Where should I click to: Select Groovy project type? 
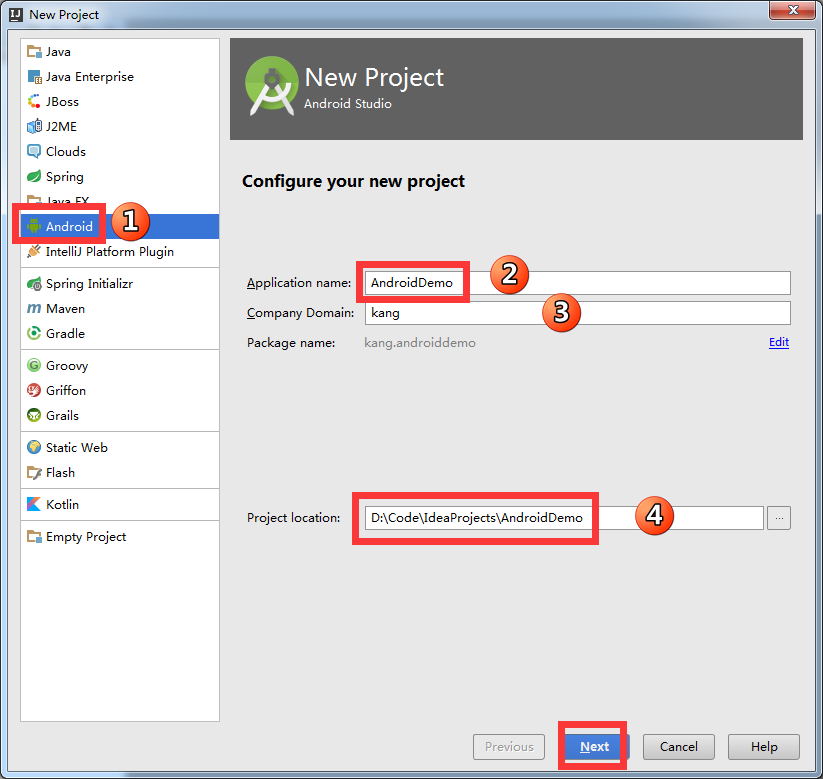(x=120, y=365)
